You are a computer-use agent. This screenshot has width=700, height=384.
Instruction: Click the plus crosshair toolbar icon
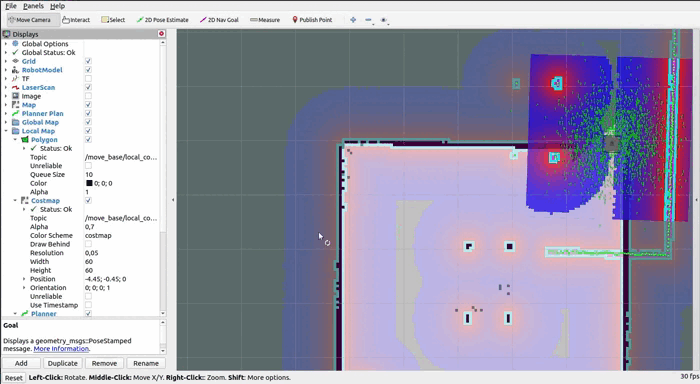353,20
